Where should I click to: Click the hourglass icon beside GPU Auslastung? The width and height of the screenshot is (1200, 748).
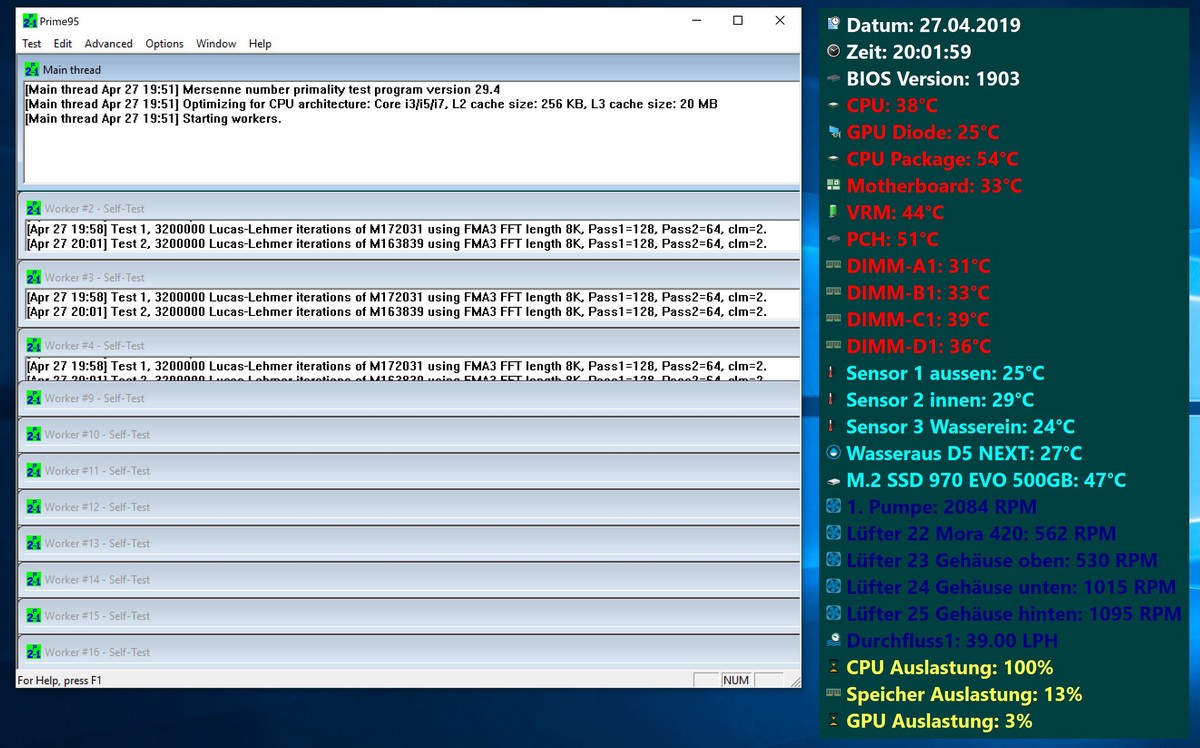(833, 721)
